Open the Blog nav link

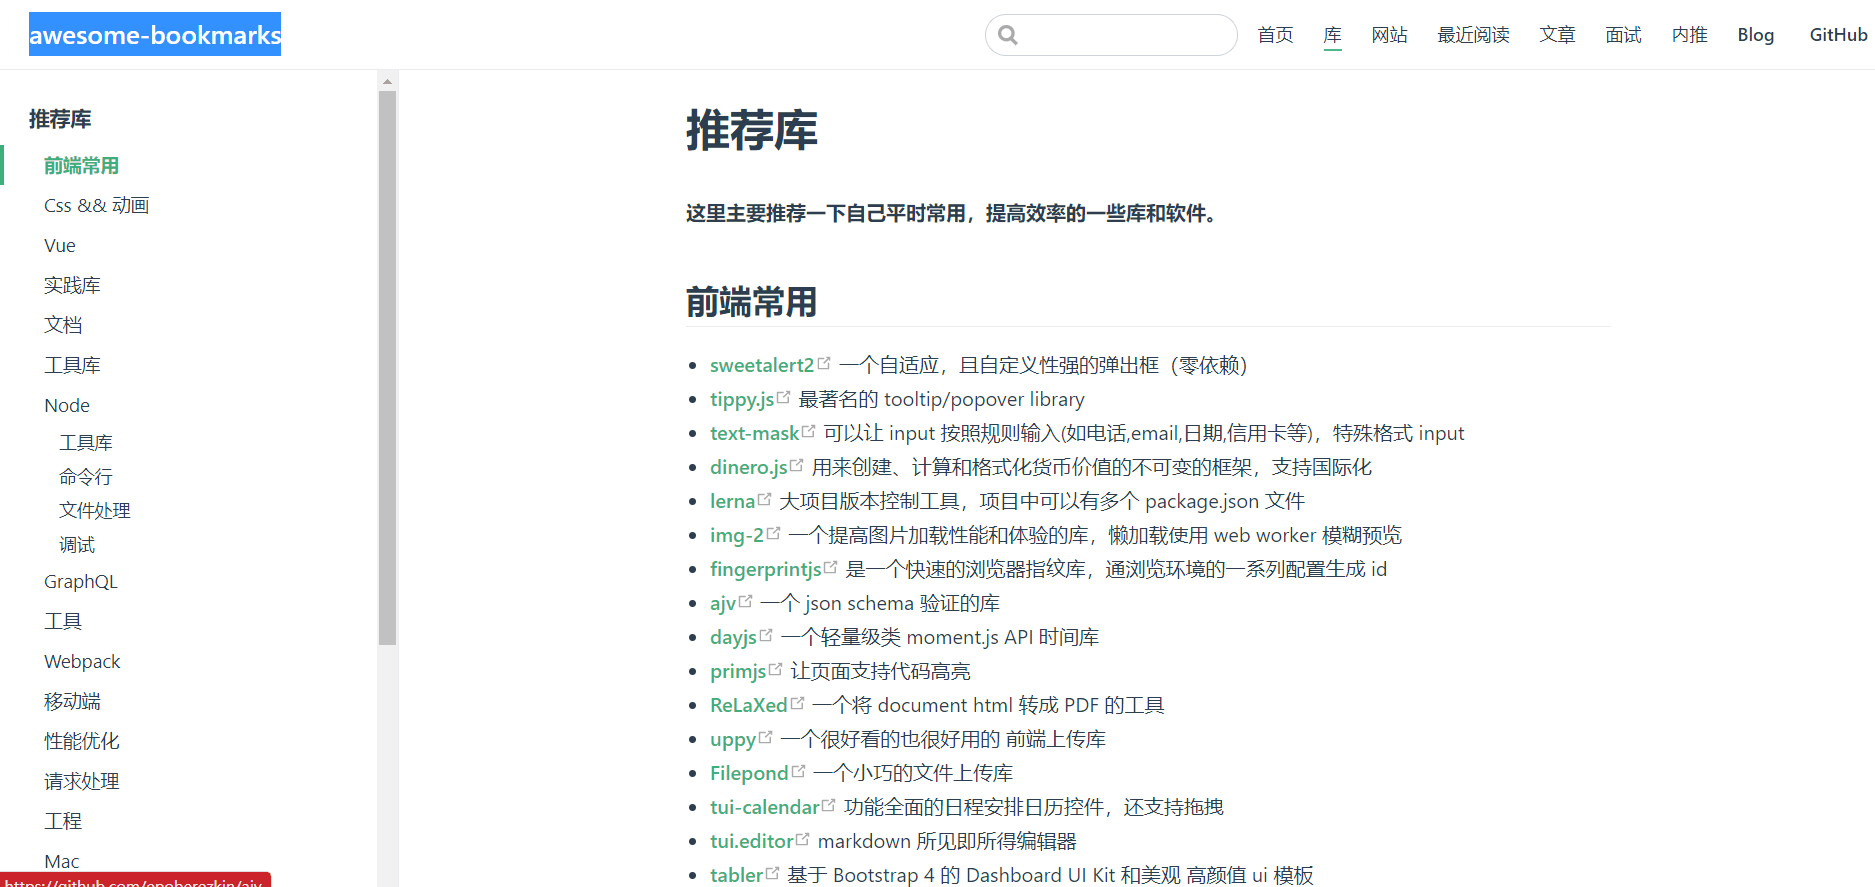[x=1756, y=35]
